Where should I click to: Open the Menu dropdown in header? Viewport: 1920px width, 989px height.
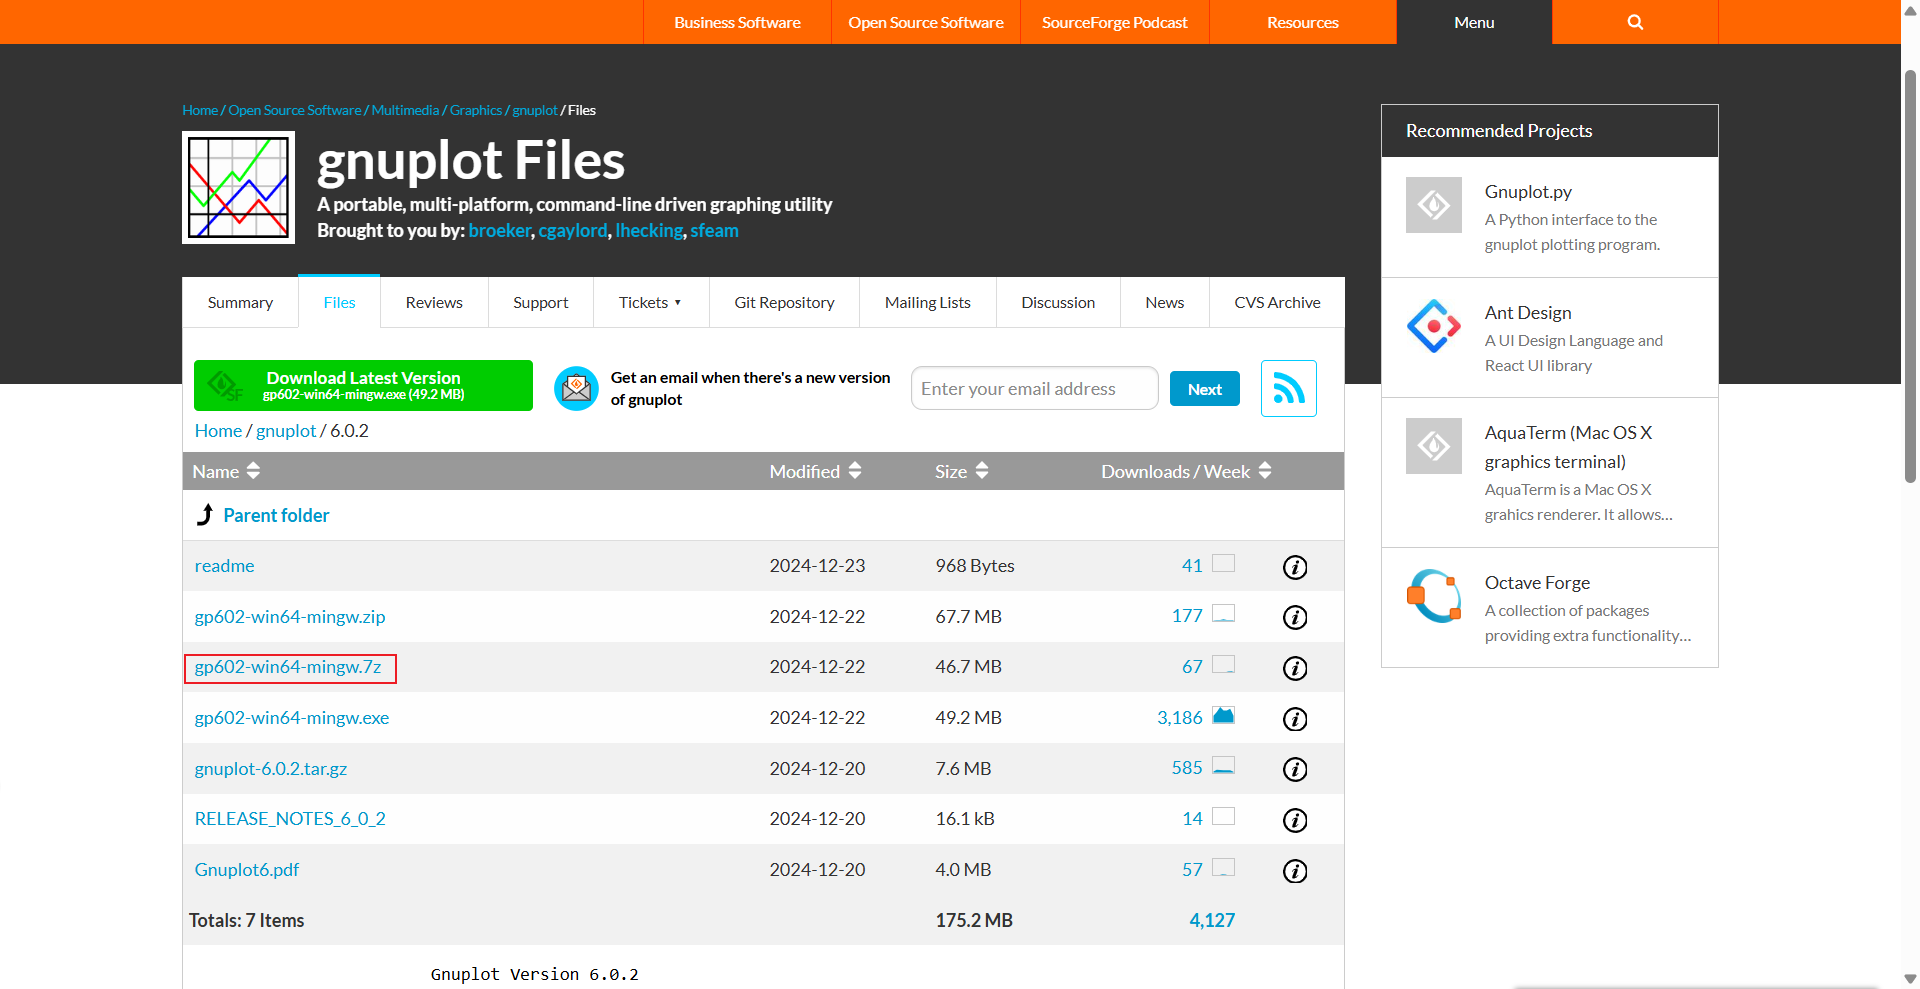click(x=1474, y=22)
